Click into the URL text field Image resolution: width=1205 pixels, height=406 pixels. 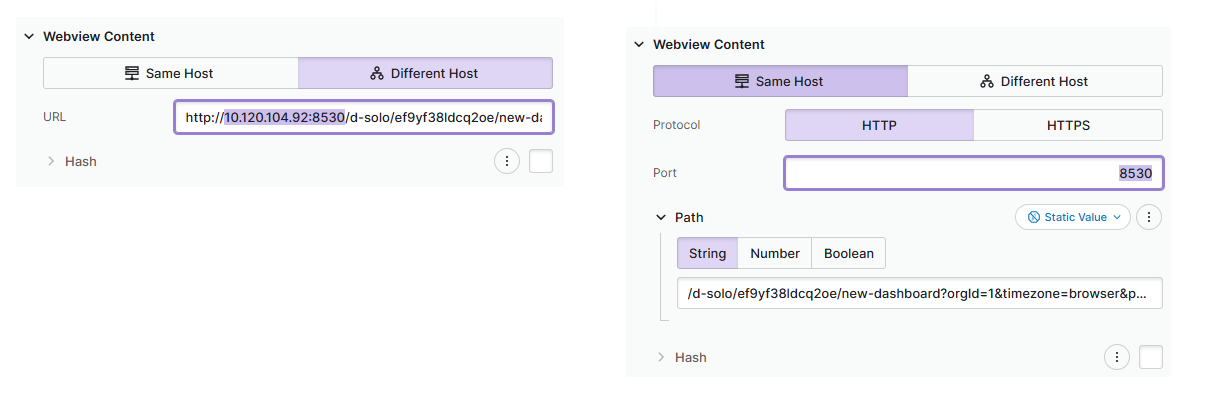(364, 117)
